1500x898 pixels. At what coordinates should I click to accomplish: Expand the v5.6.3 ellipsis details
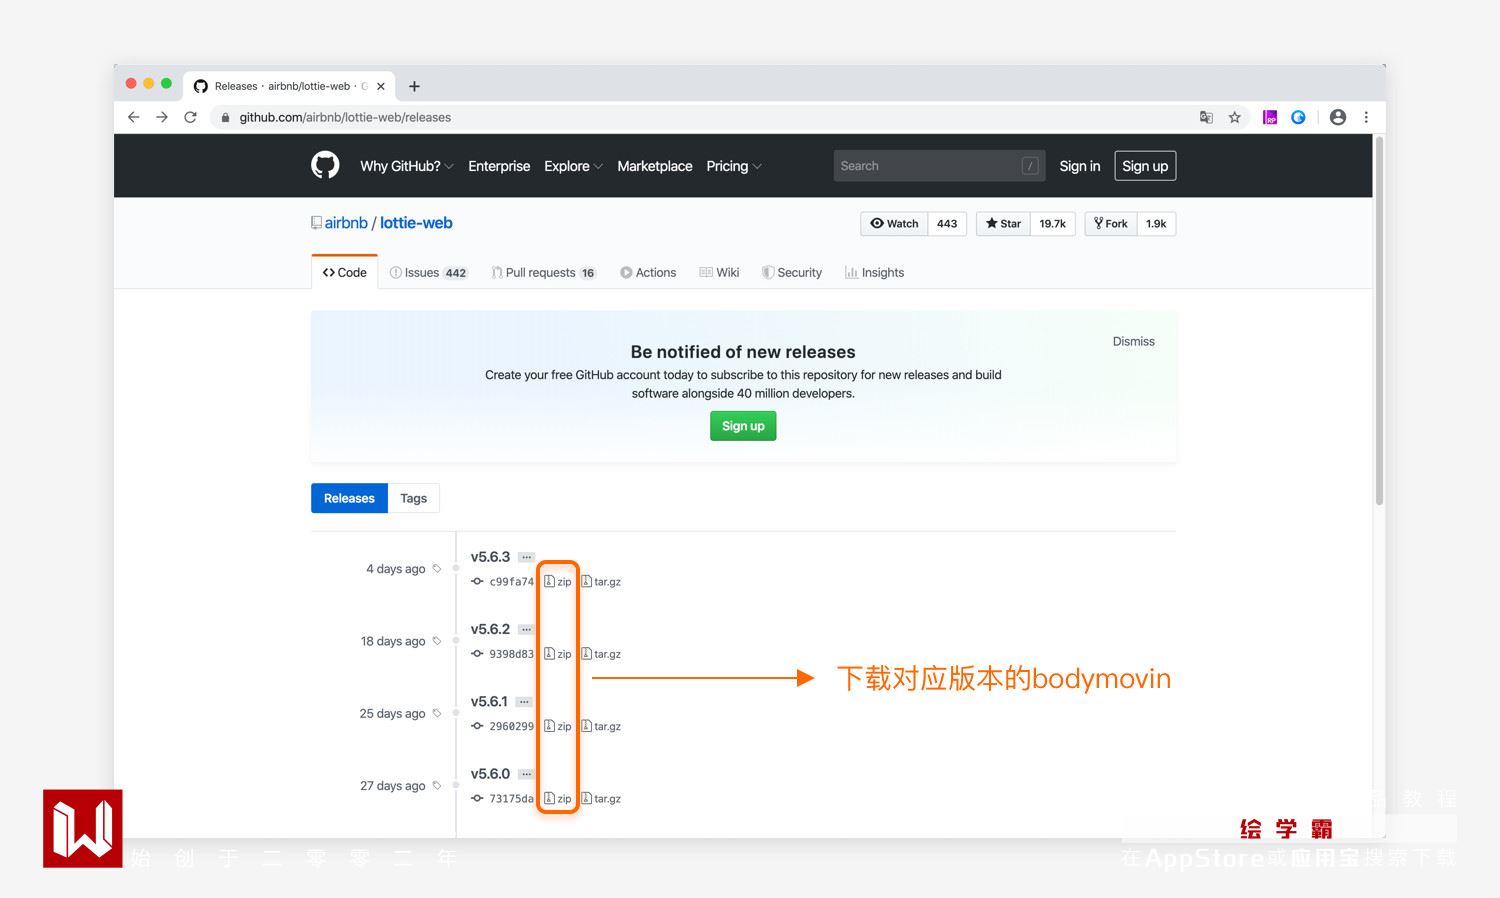526,557
